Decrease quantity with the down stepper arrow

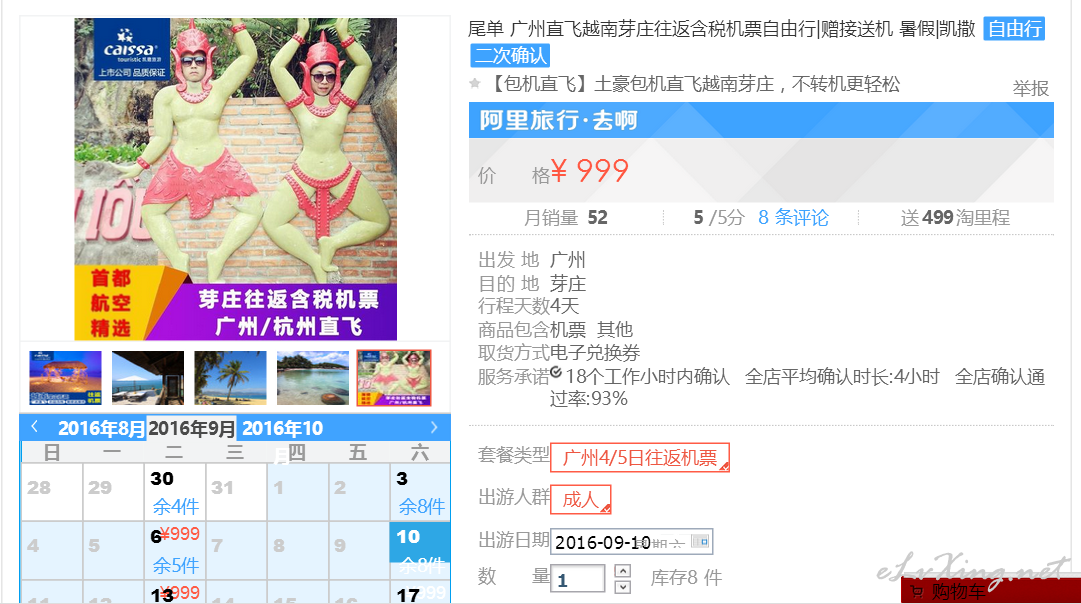[622, 587]
